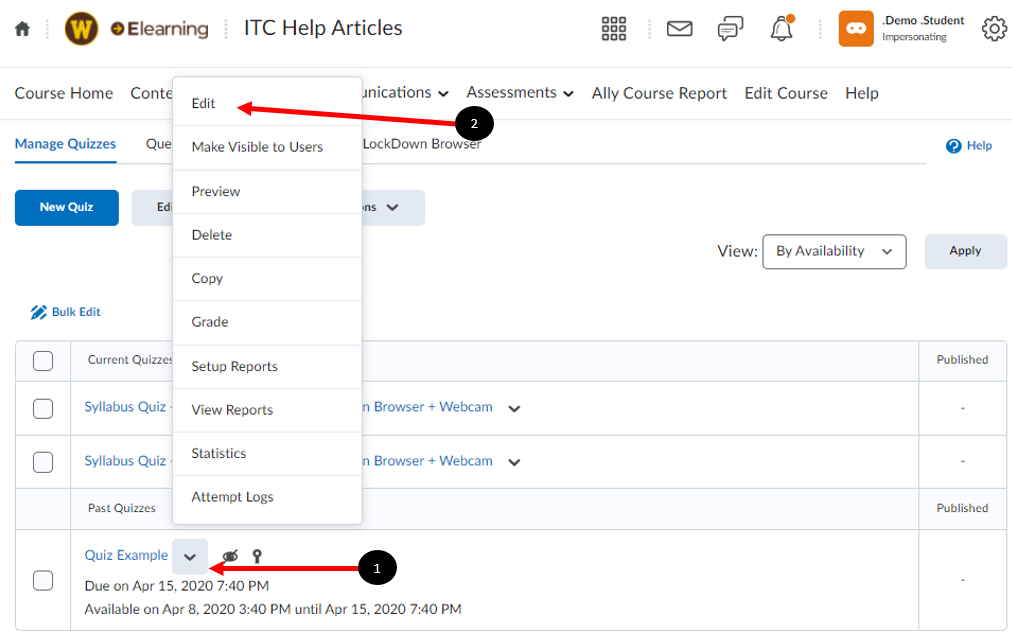
Task: Go to Course Home
Action: (64, 94)
